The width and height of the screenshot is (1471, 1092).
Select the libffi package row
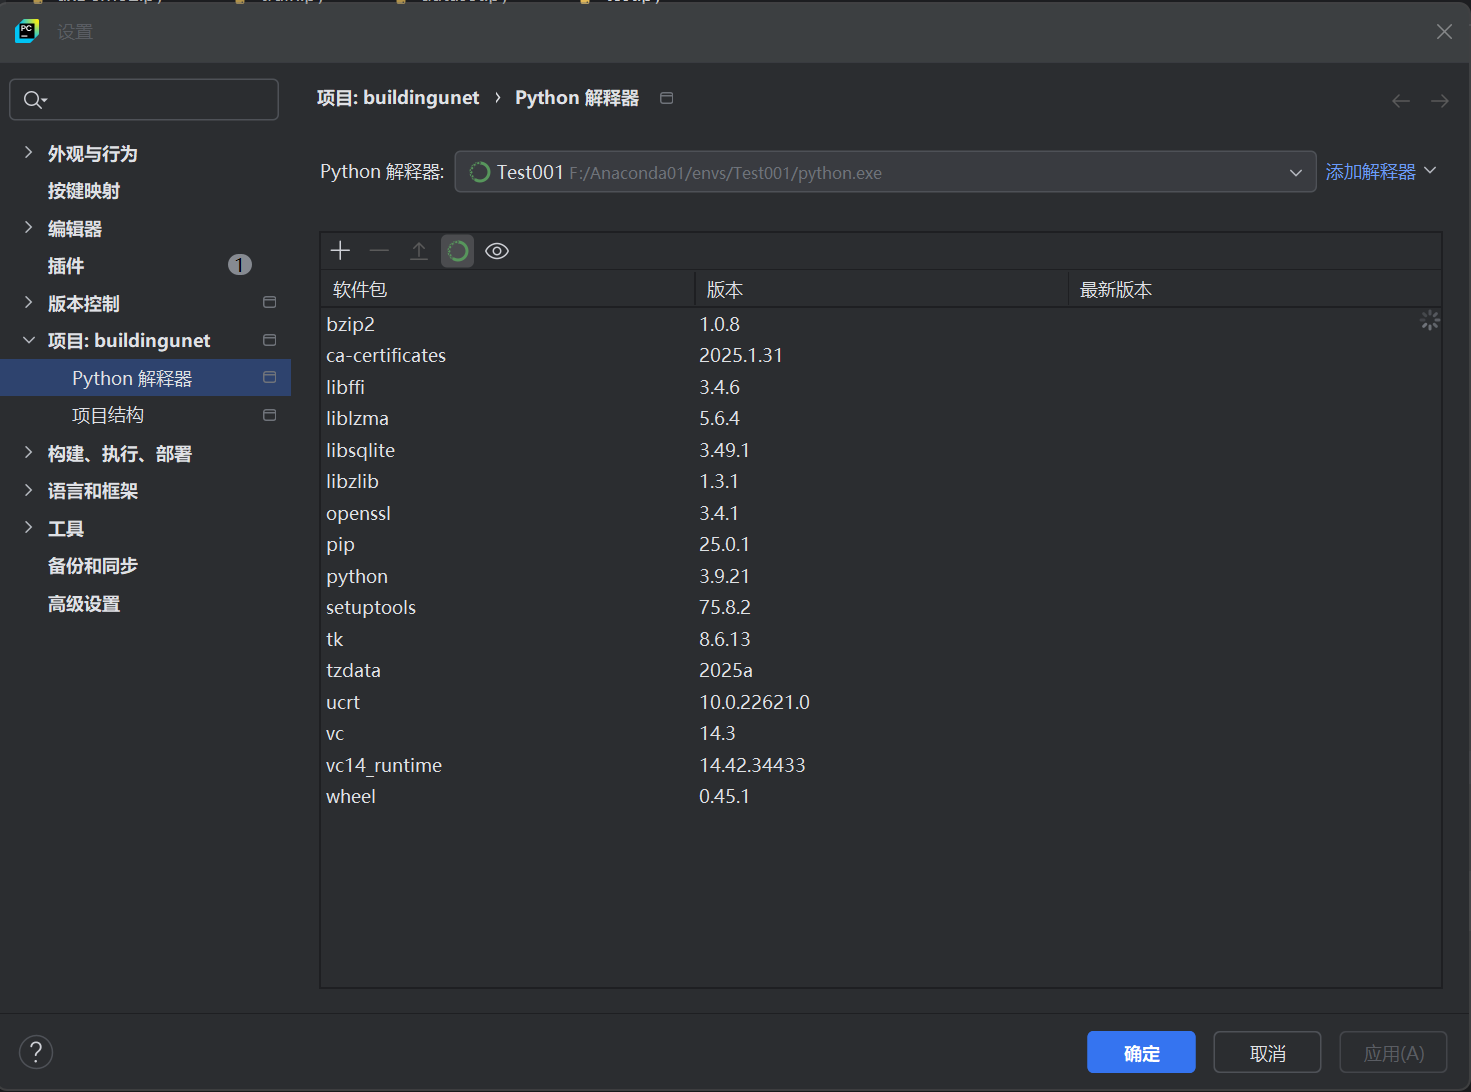click(x=881, y=387)
